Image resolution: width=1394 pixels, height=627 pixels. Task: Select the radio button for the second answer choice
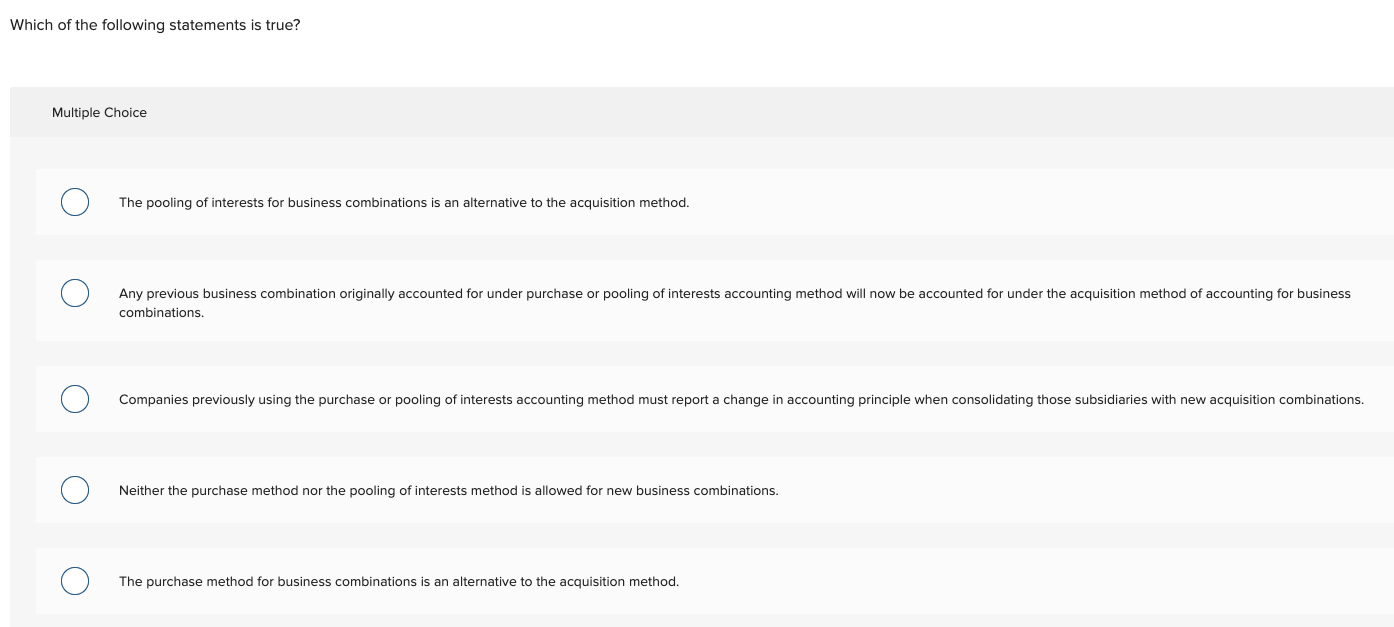click(x=75, y=293)
